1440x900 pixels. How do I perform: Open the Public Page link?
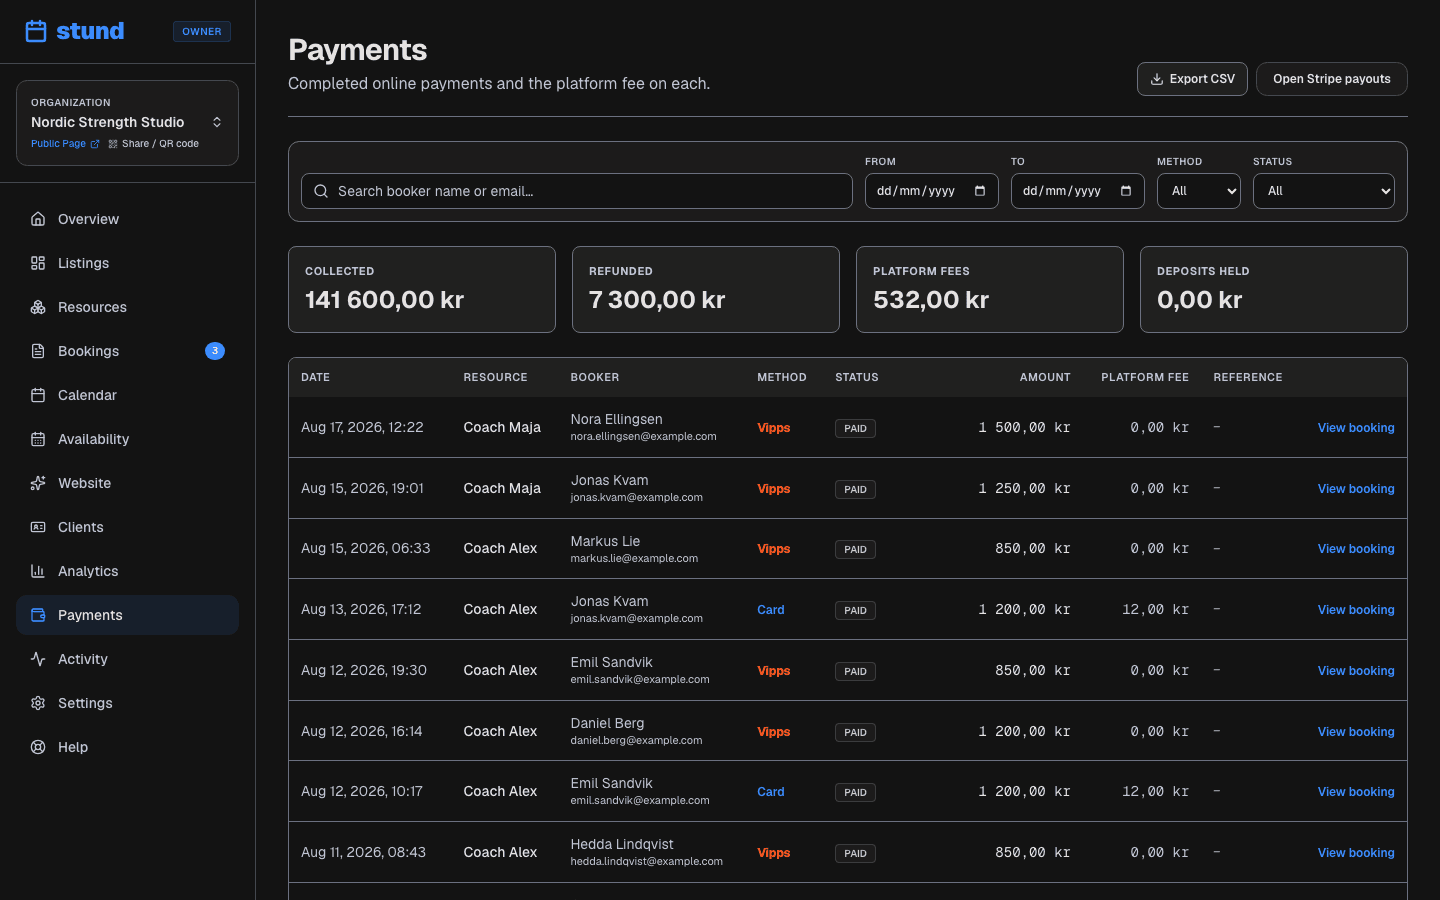coord(65,144)
